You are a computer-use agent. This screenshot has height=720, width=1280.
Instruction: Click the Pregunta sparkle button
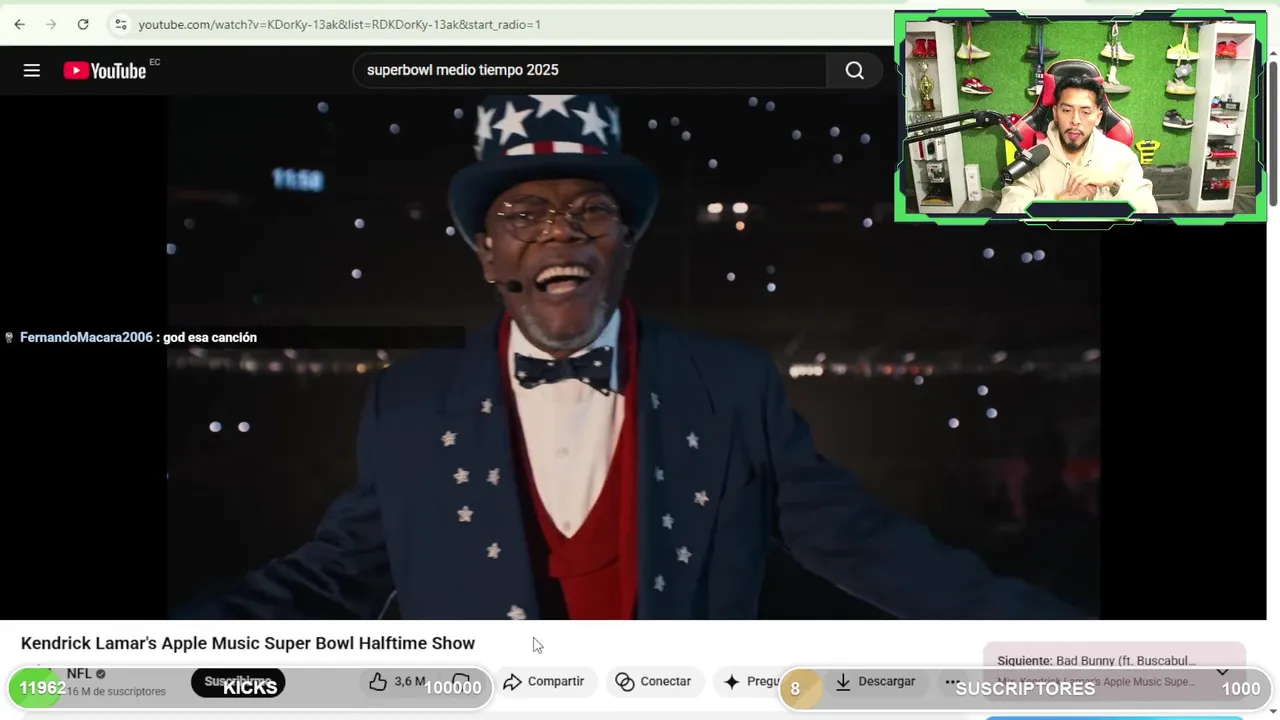[752, 681]
